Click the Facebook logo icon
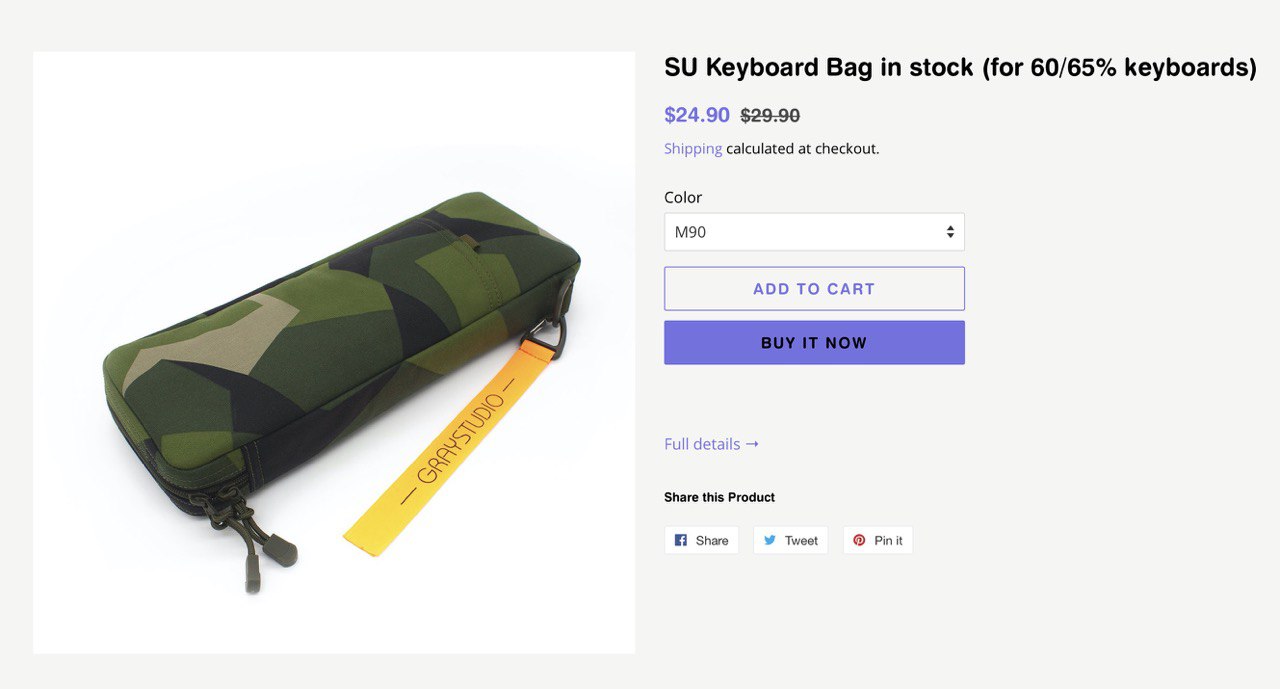The width and height of the screenshot is (1280, 689). click(x=681, y=540)
